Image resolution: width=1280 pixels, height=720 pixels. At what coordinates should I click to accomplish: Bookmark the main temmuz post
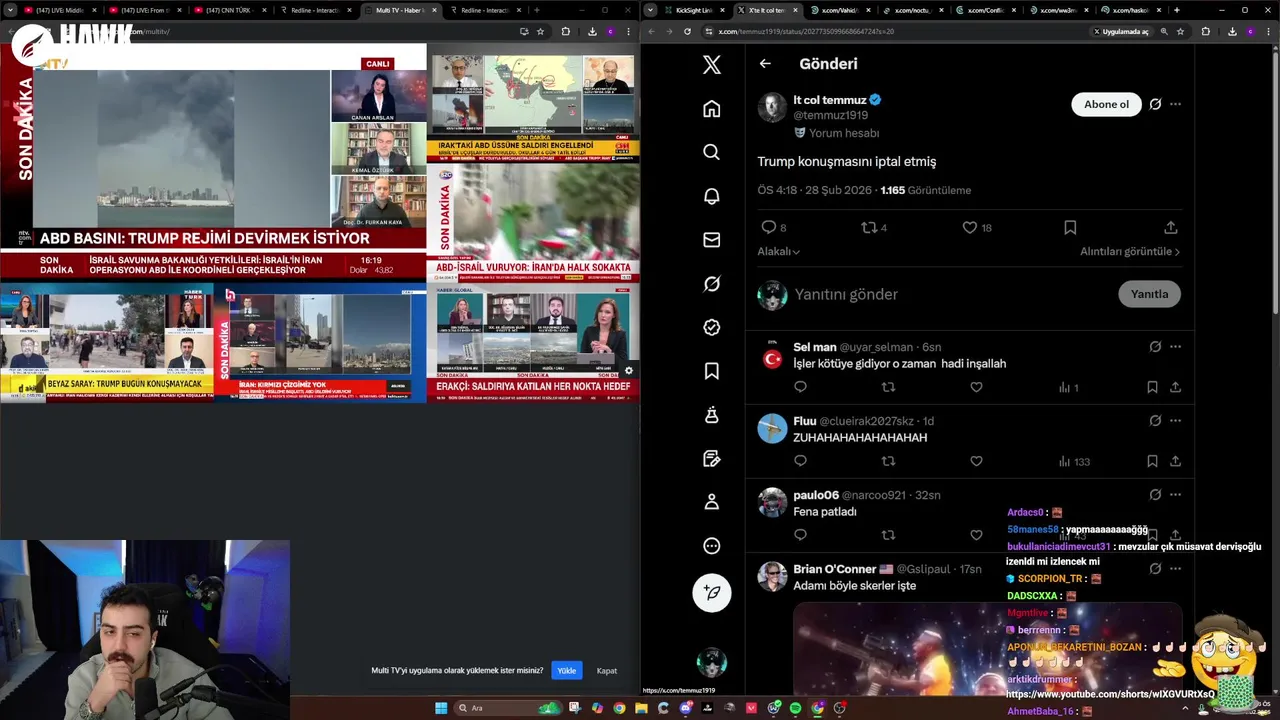tap(1070, 228)
